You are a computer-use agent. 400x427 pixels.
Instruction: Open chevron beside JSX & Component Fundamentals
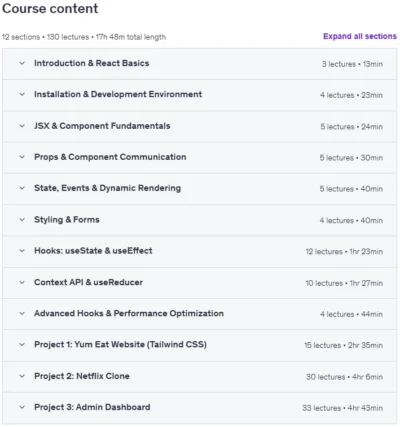click(x=22, y=126)
